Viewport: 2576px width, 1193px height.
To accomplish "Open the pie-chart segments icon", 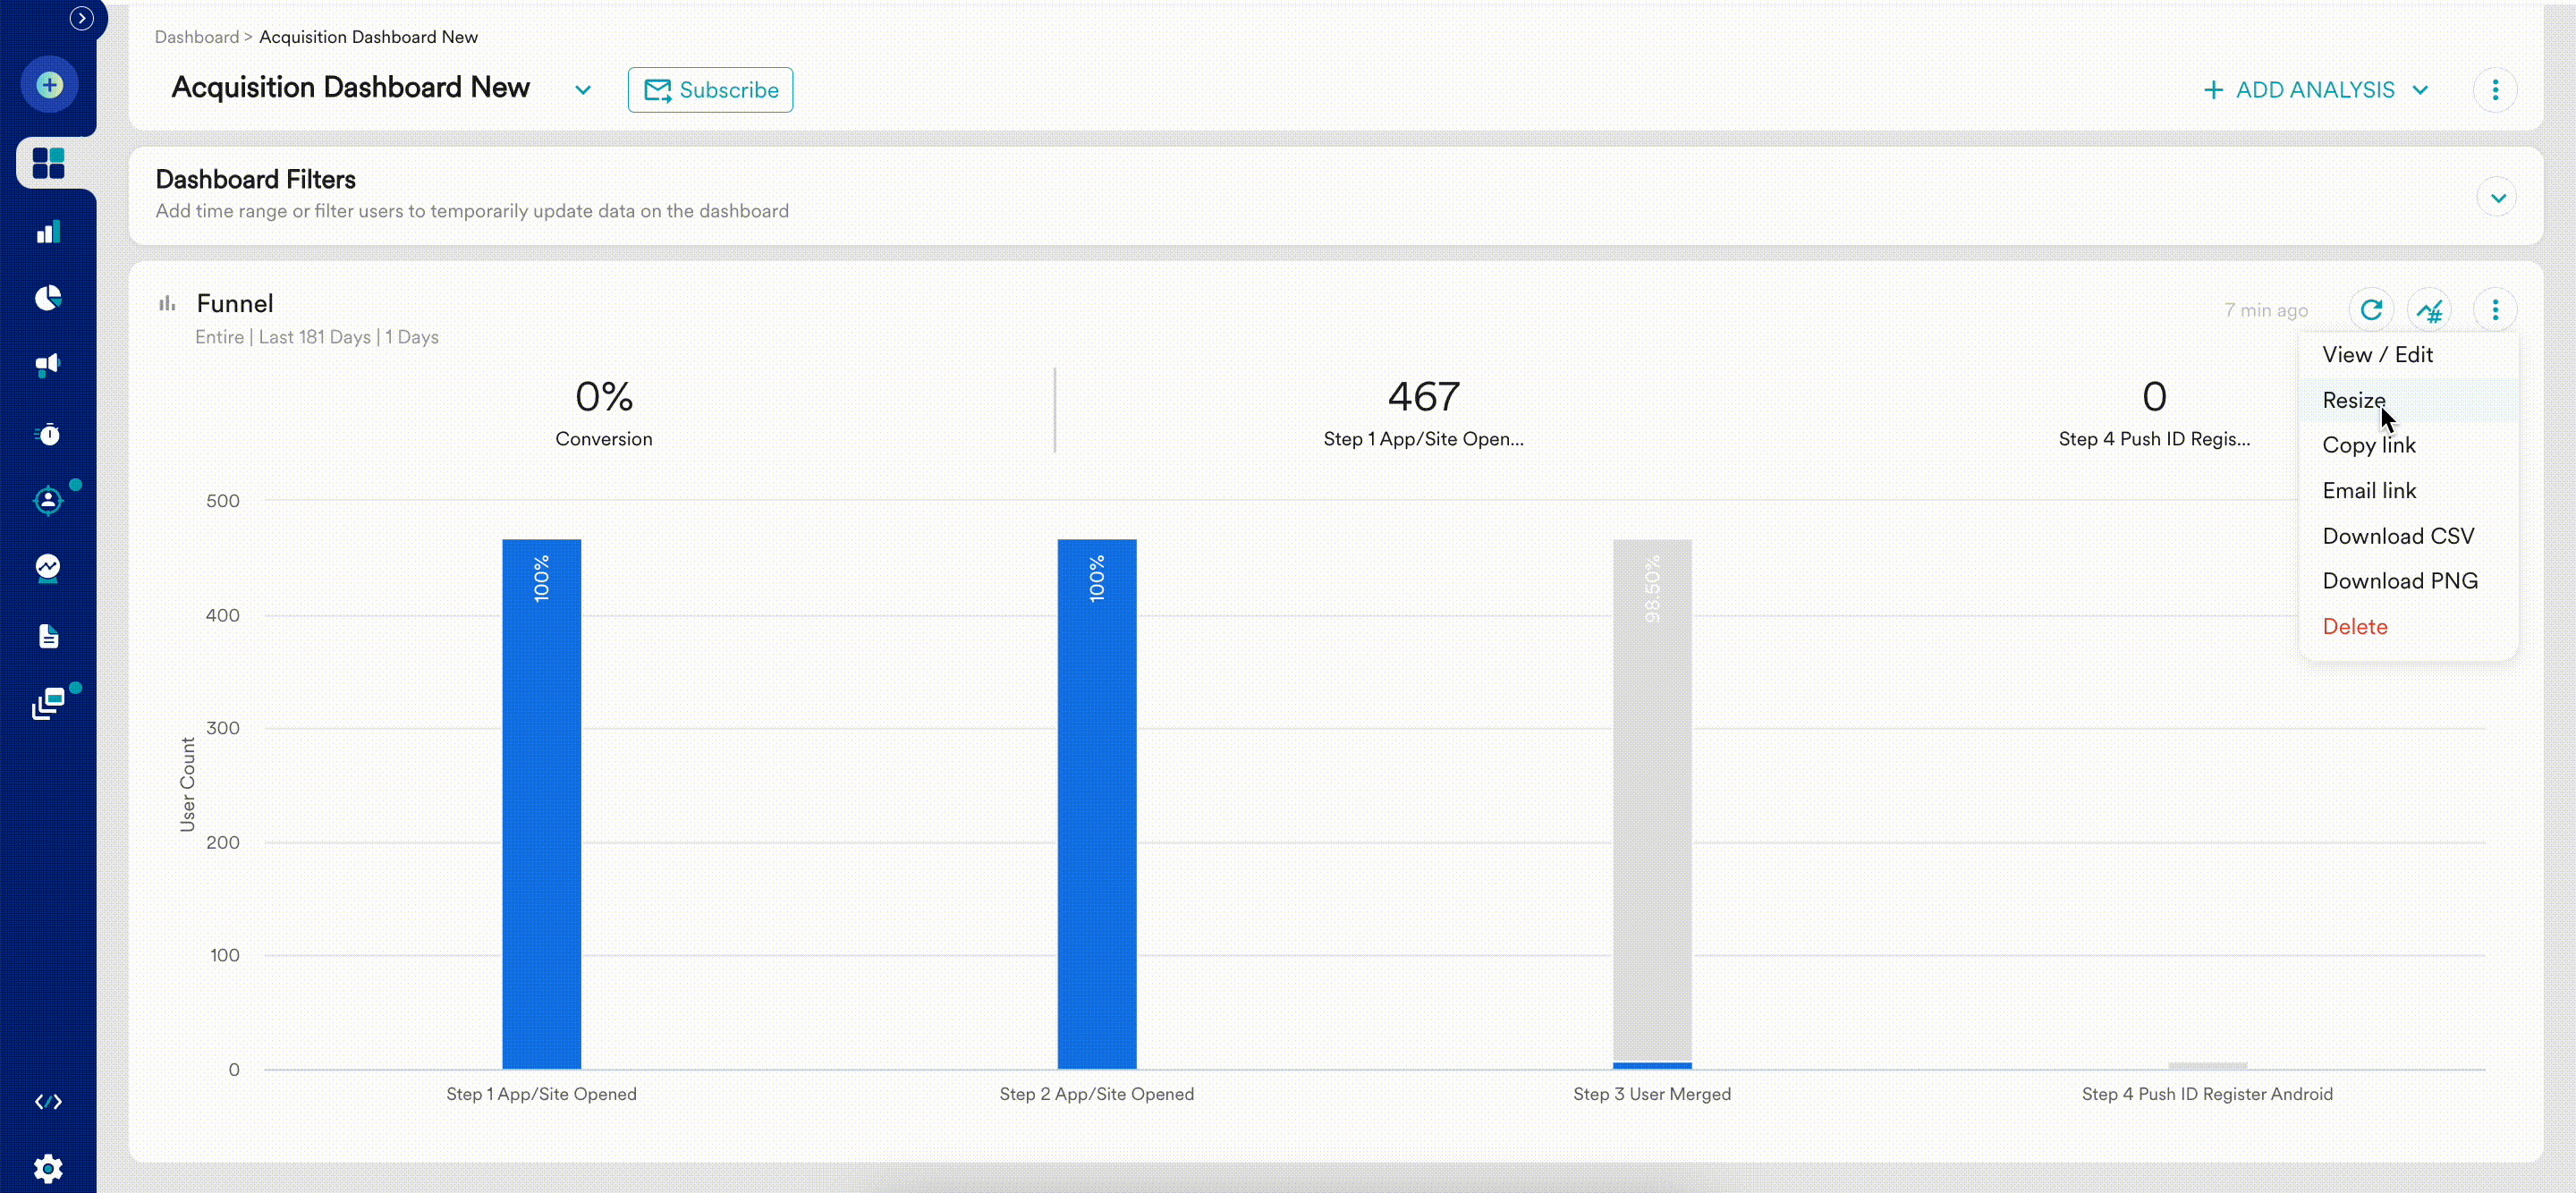I will coord(48,297).
